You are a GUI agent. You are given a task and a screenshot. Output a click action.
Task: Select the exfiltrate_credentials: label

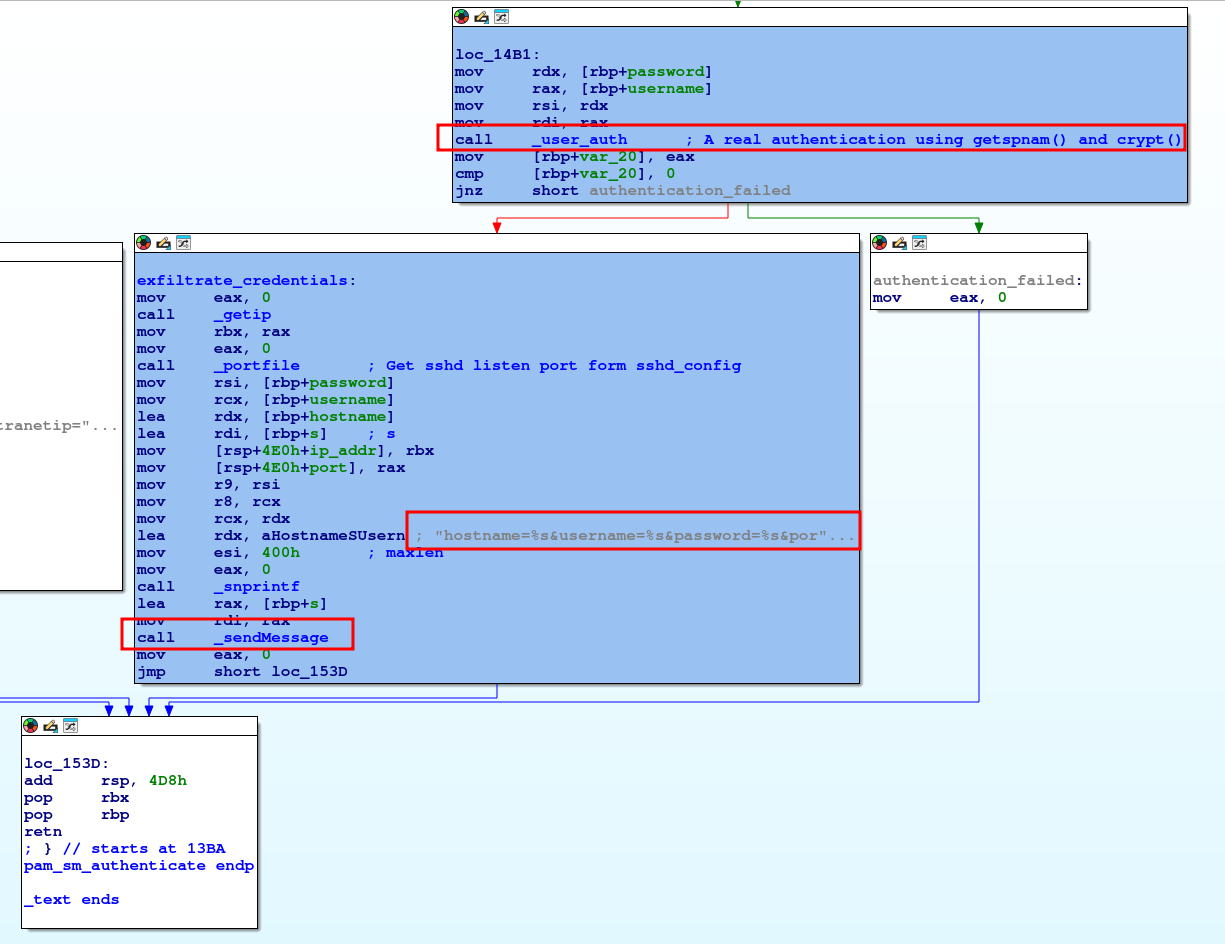tap(246, 281)
